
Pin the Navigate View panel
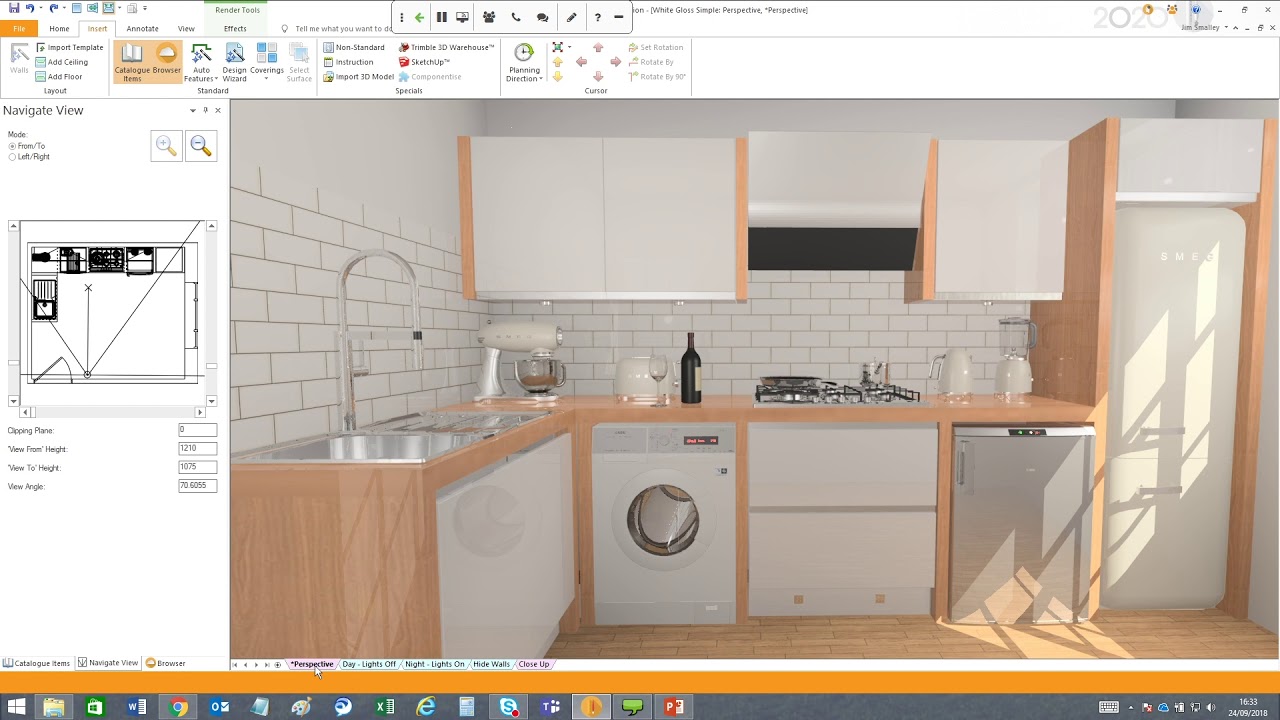205,110
